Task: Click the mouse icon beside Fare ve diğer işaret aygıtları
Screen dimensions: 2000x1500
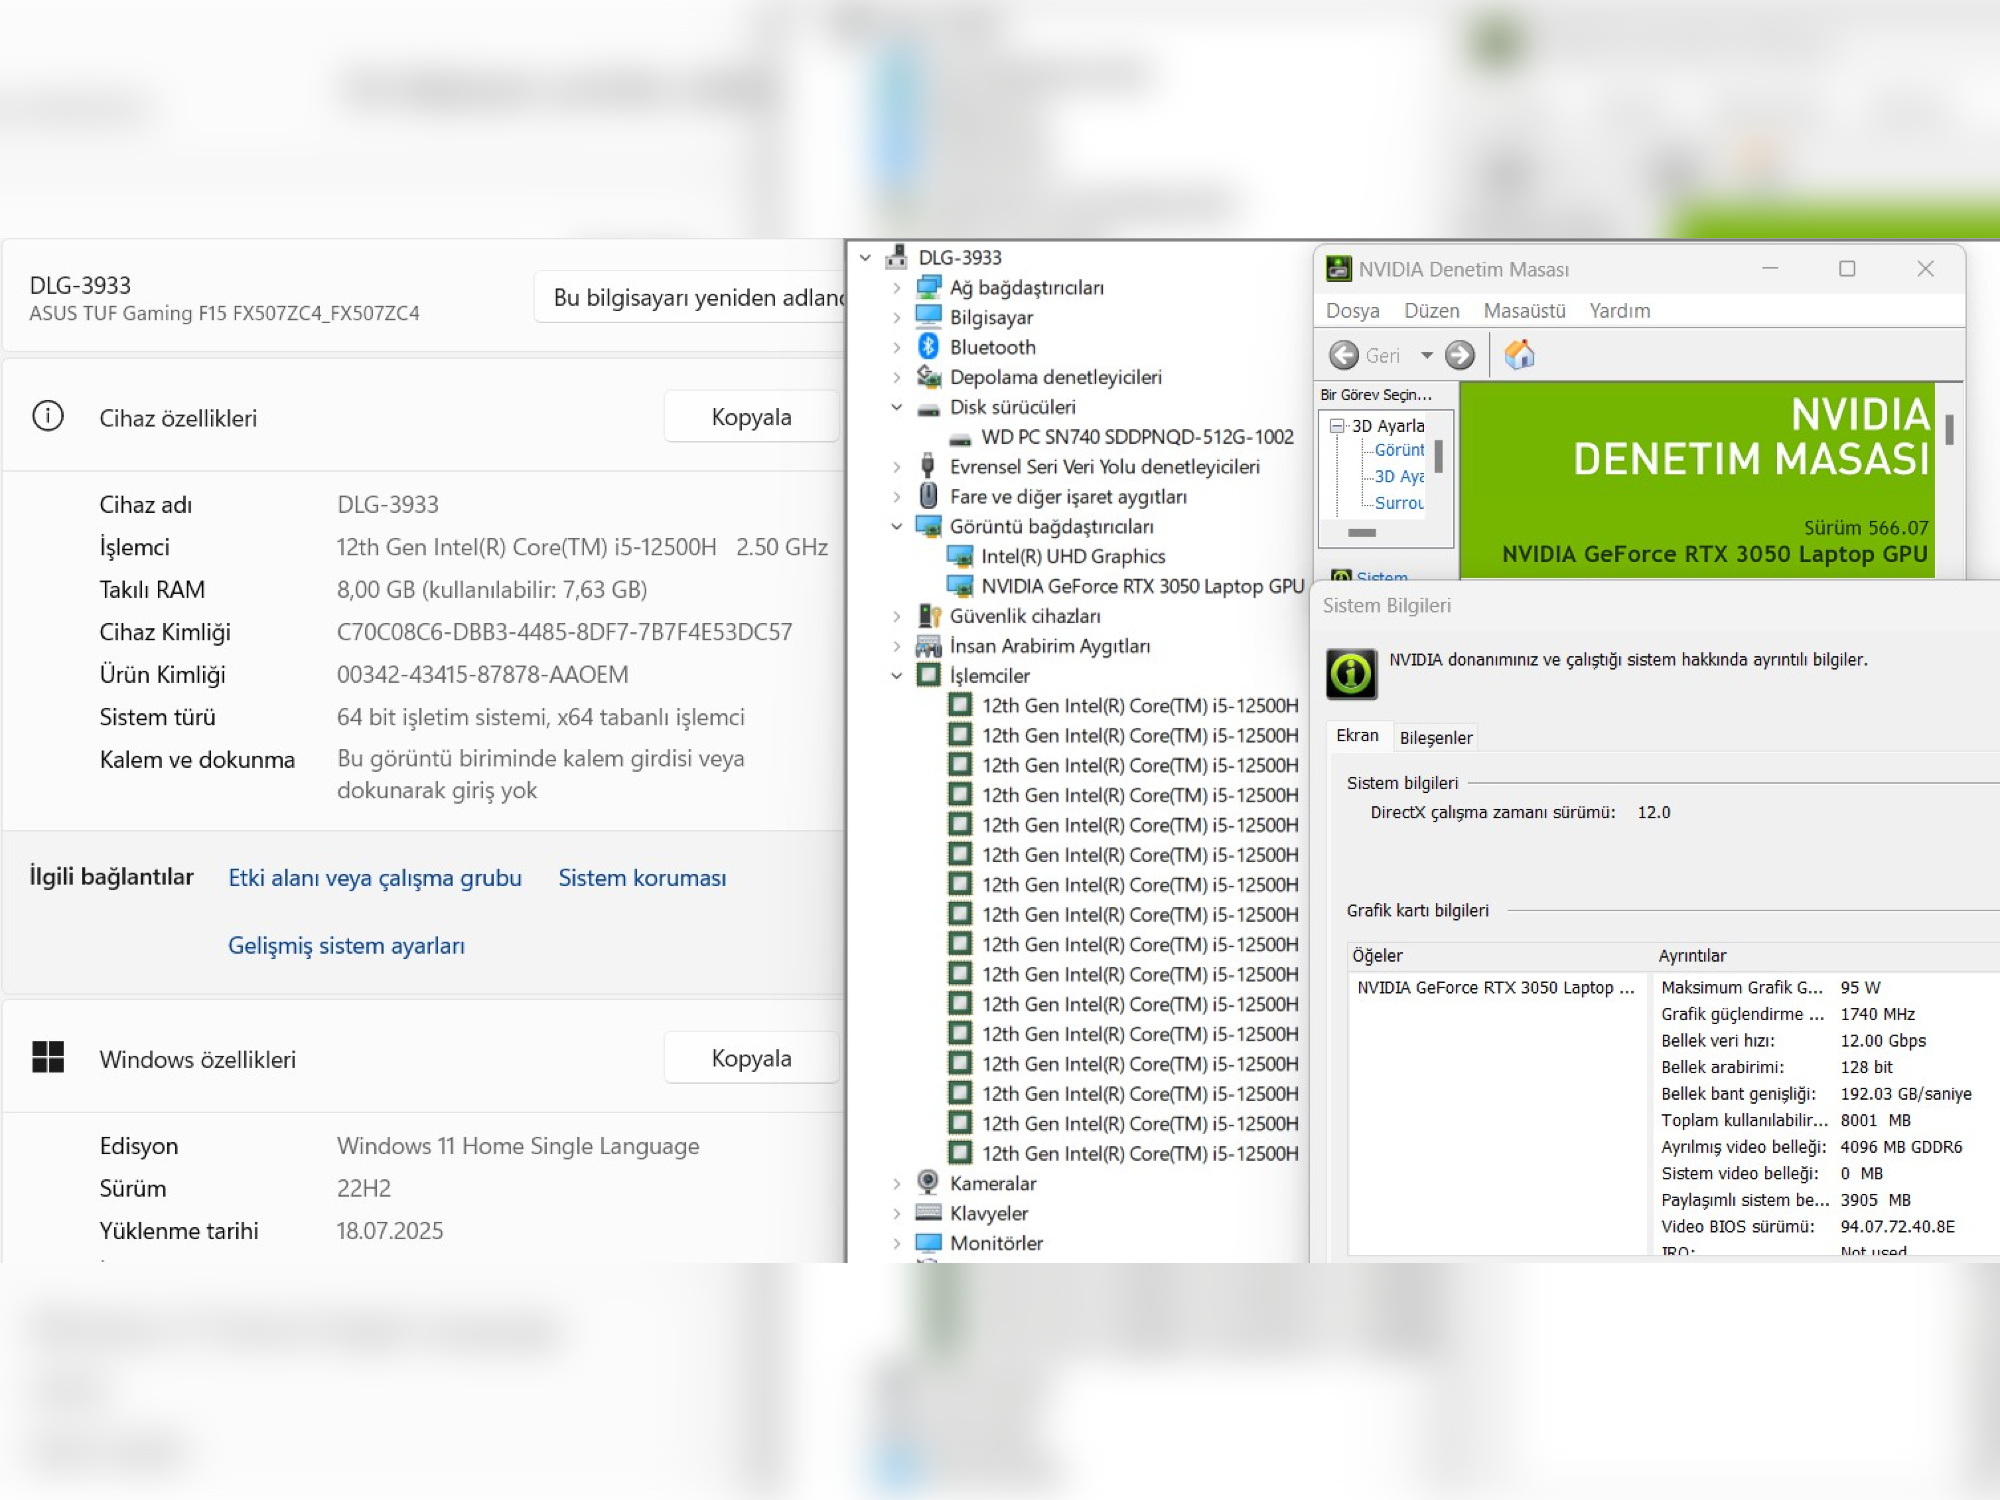Action: click(928, 496)
